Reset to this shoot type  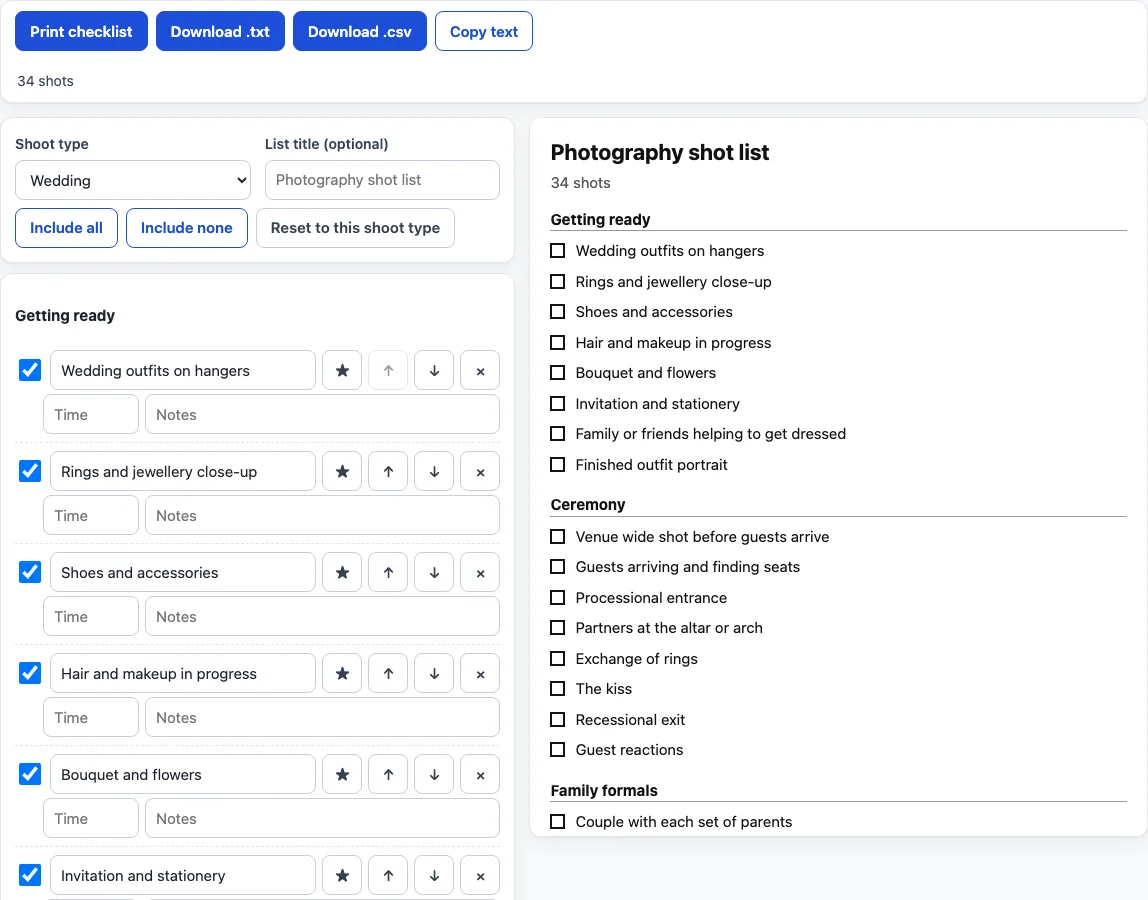click(355, 228)
